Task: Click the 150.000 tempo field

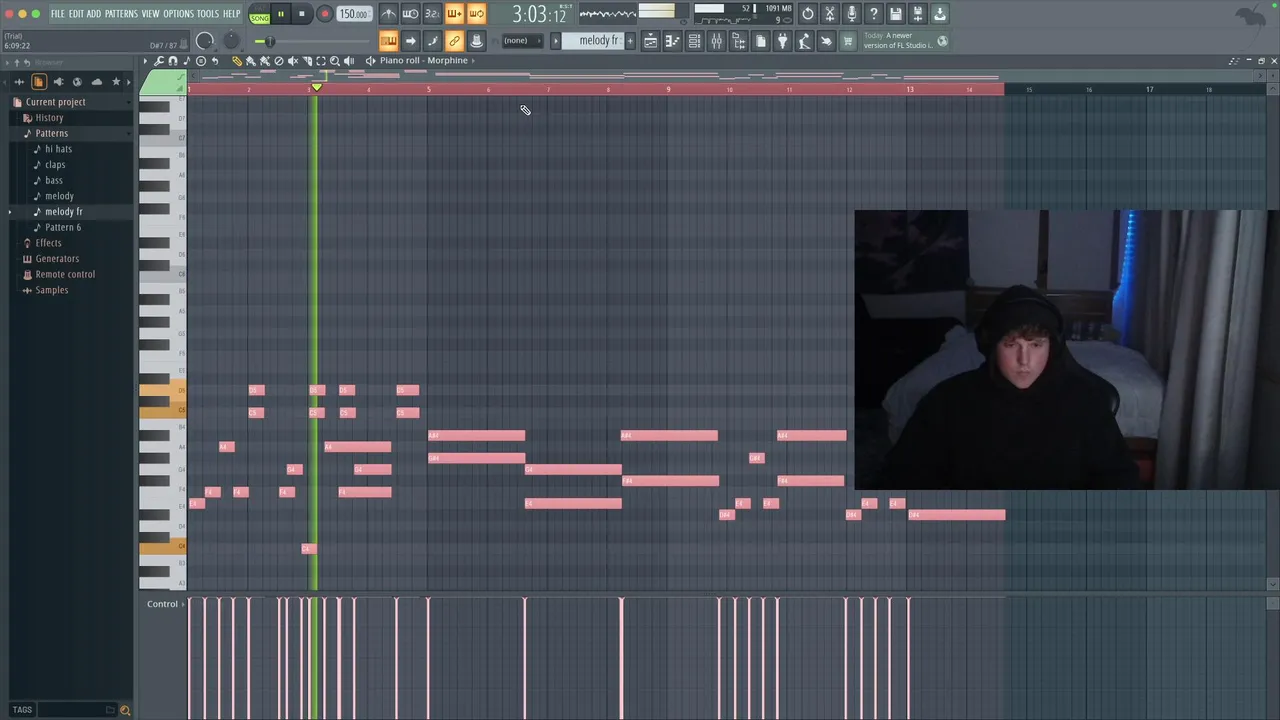Action: [353, 14]
